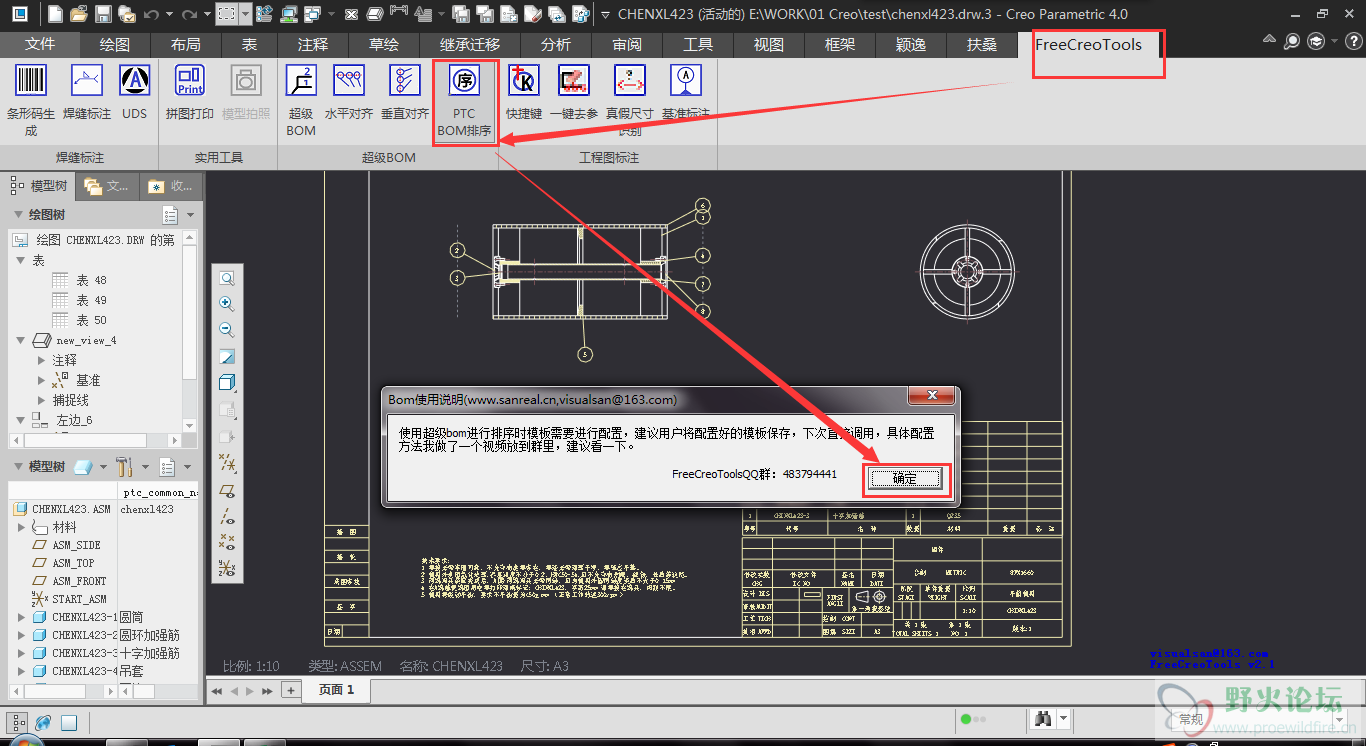Add a new sheet with the plus button
Screen dimensions: 1366x746
point(290,690)
